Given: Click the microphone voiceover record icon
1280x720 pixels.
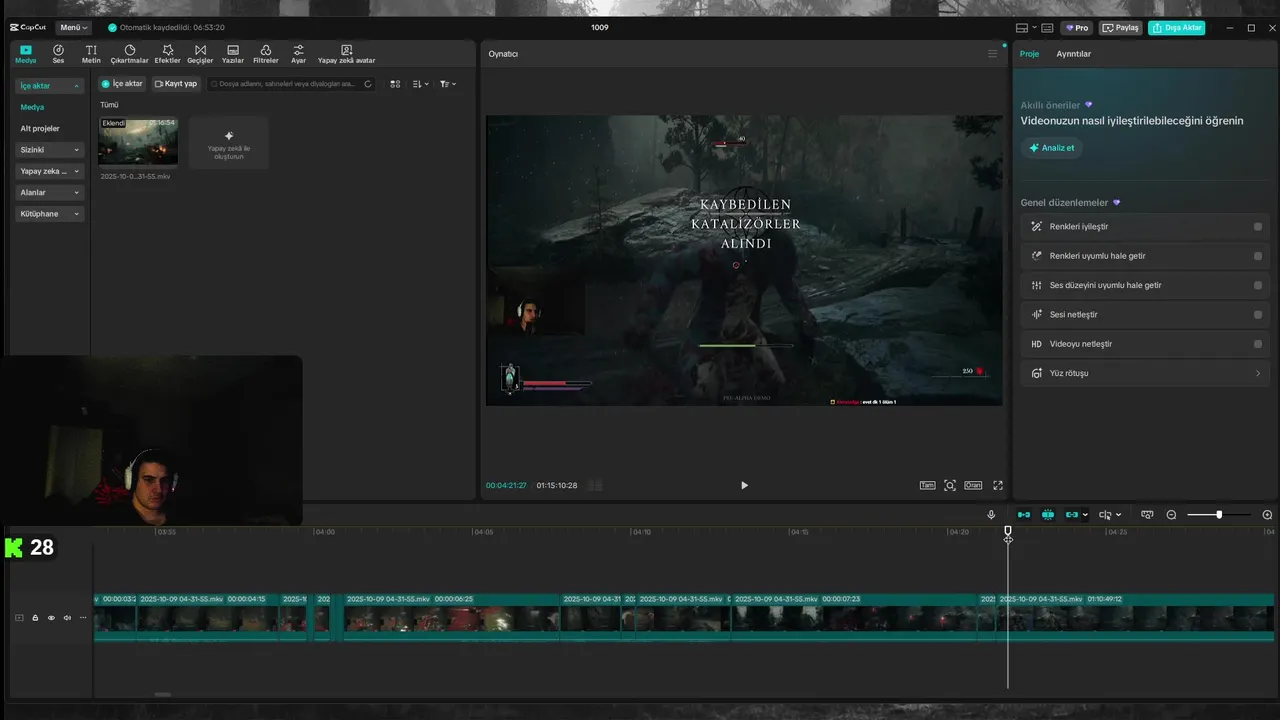Looking at the screenshot, I should pos(991,515).
